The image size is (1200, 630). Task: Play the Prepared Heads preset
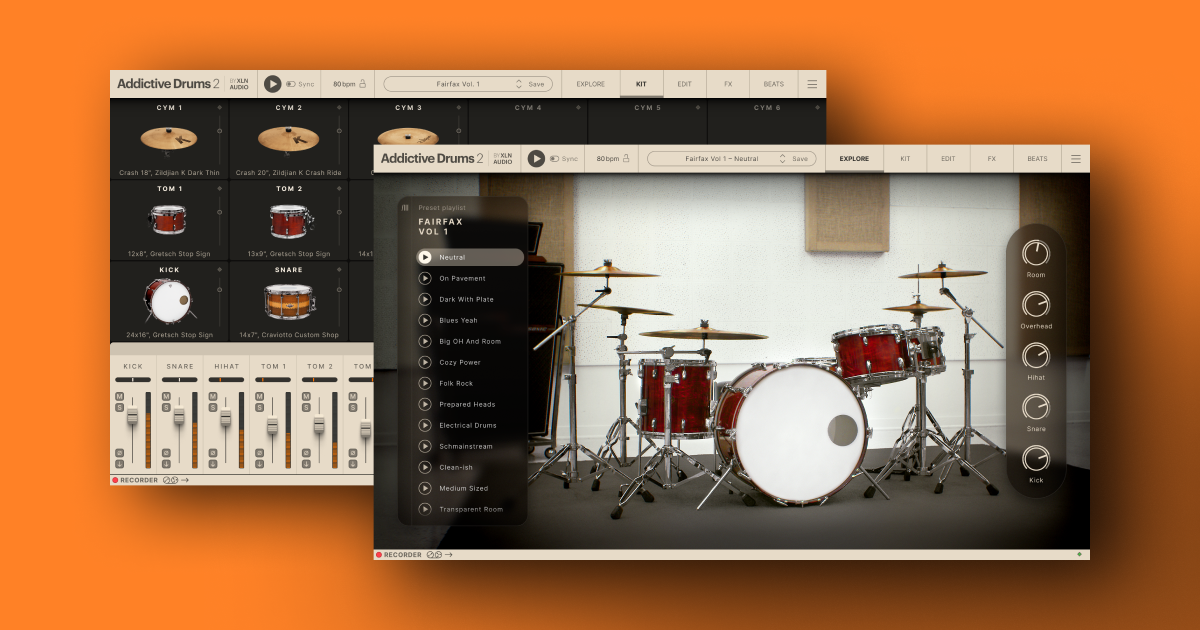coord(425,404)
